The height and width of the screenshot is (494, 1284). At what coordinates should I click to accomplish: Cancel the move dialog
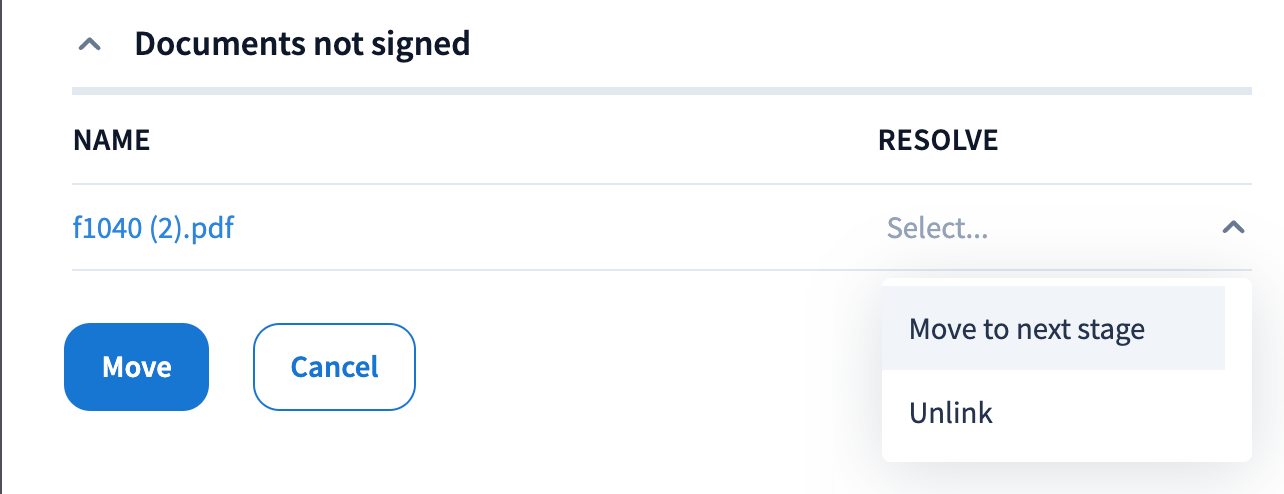[334, 367]
